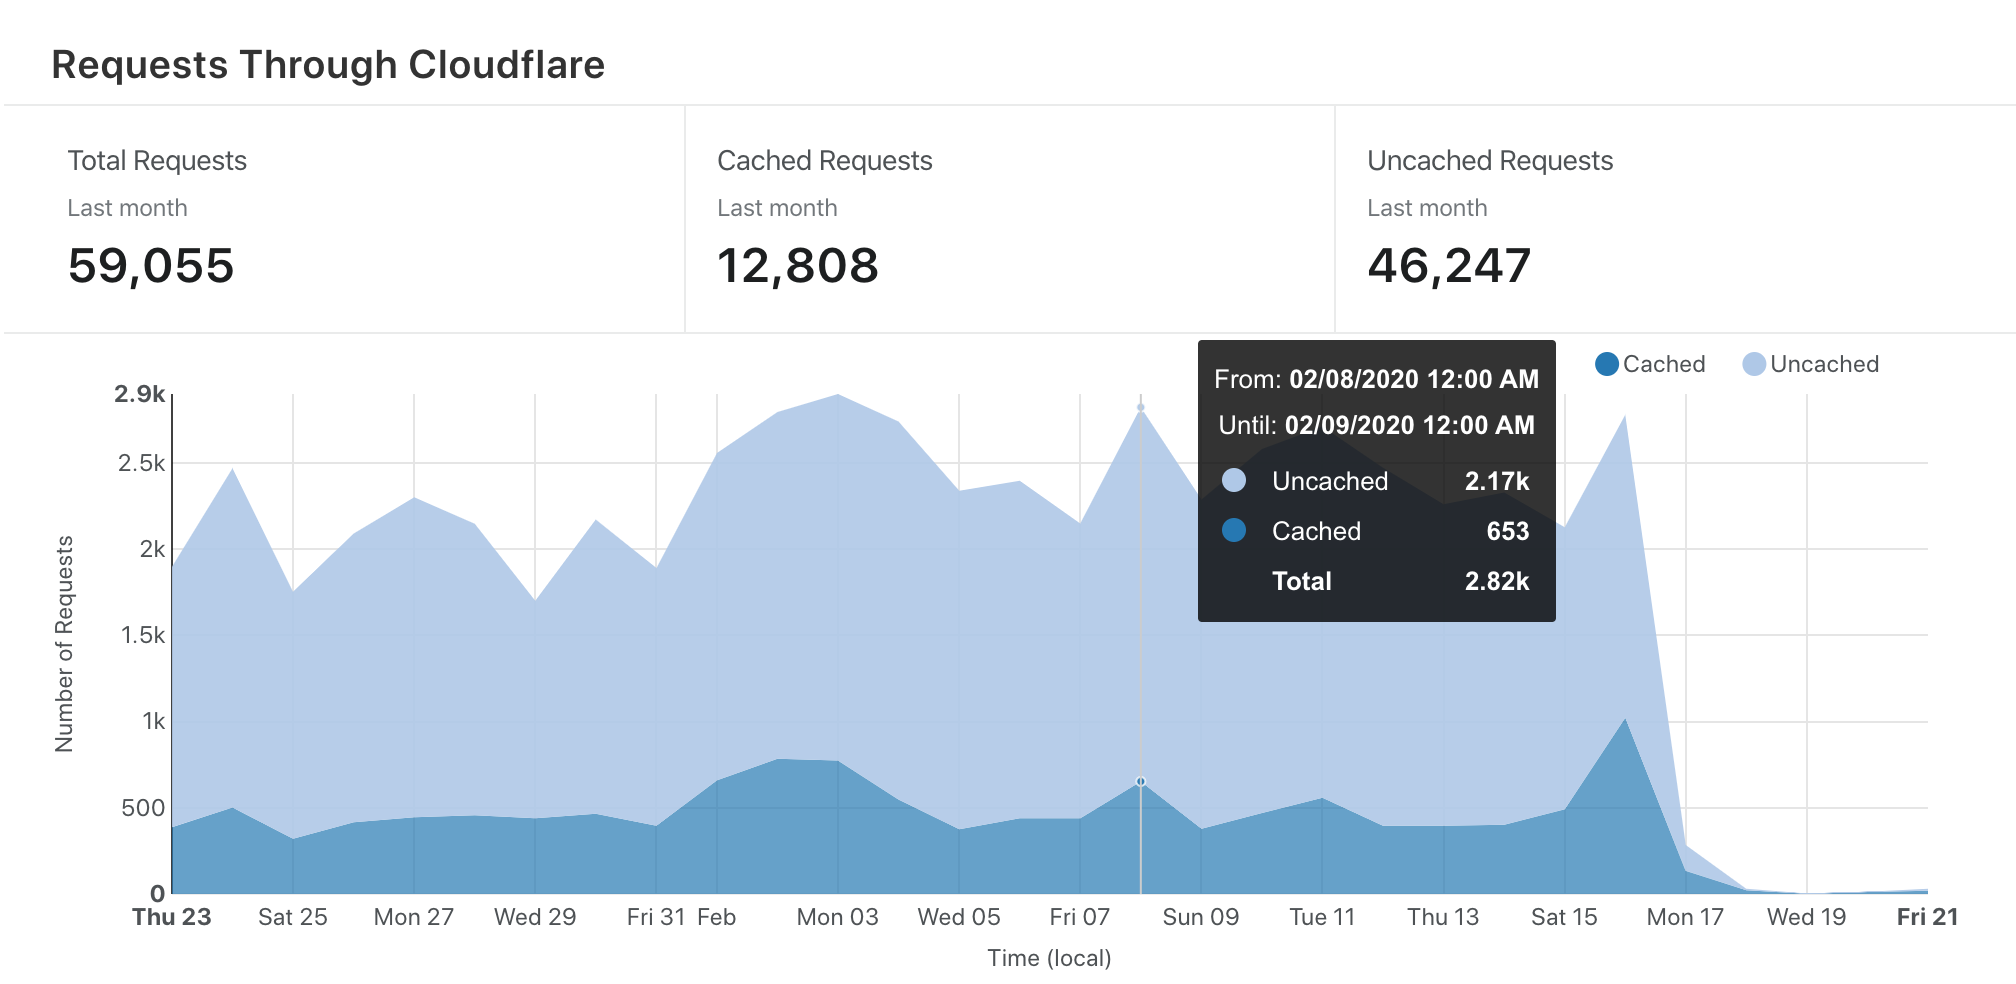
Task: Click the Requests Through Cloudflare heading
Action: (328, 65)
